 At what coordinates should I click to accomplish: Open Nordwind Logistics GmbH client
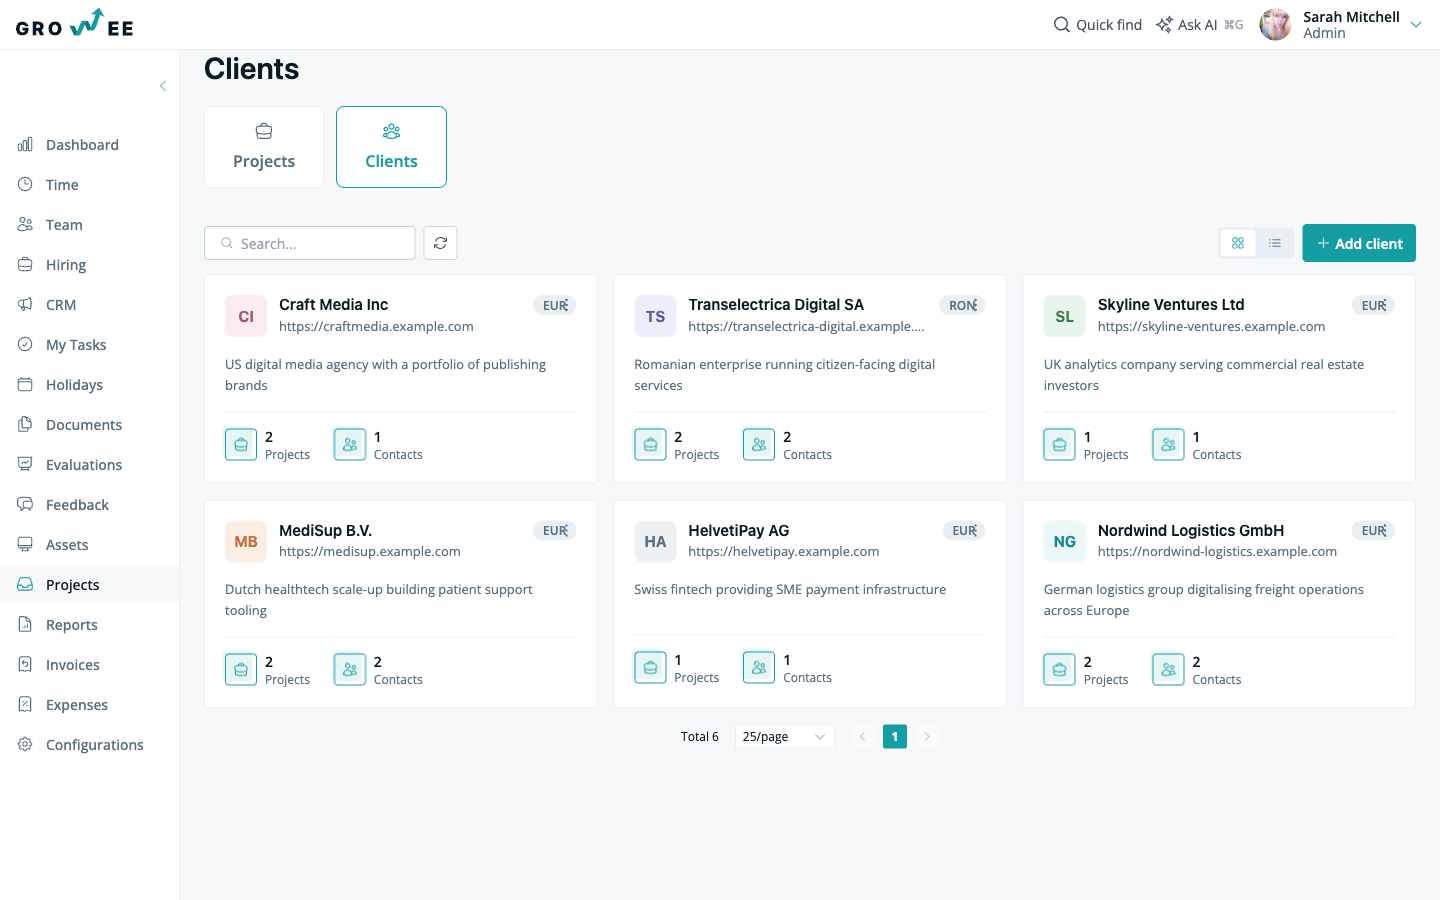coord(1191,530)
